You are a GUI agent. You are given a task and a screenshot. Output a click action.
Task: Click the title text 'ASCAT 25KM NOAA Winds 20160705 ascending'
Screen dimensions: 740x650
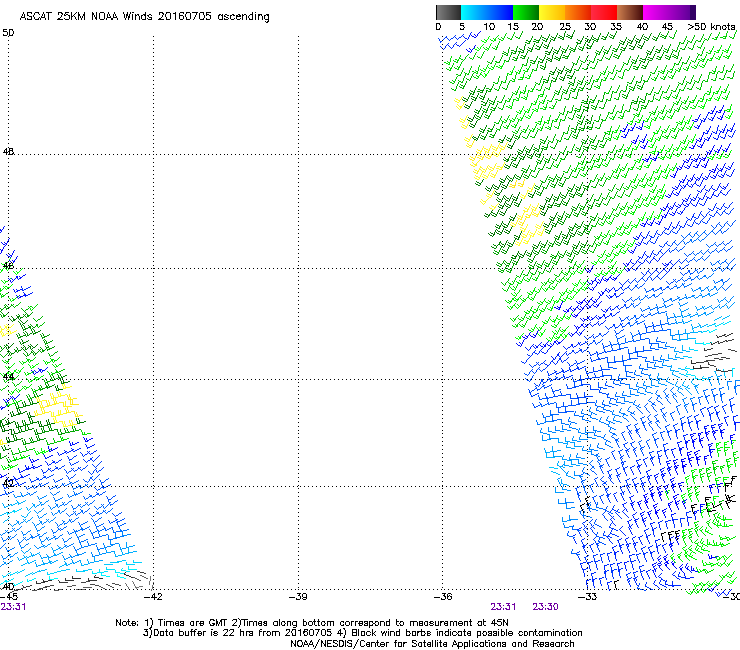pos(144,17)
